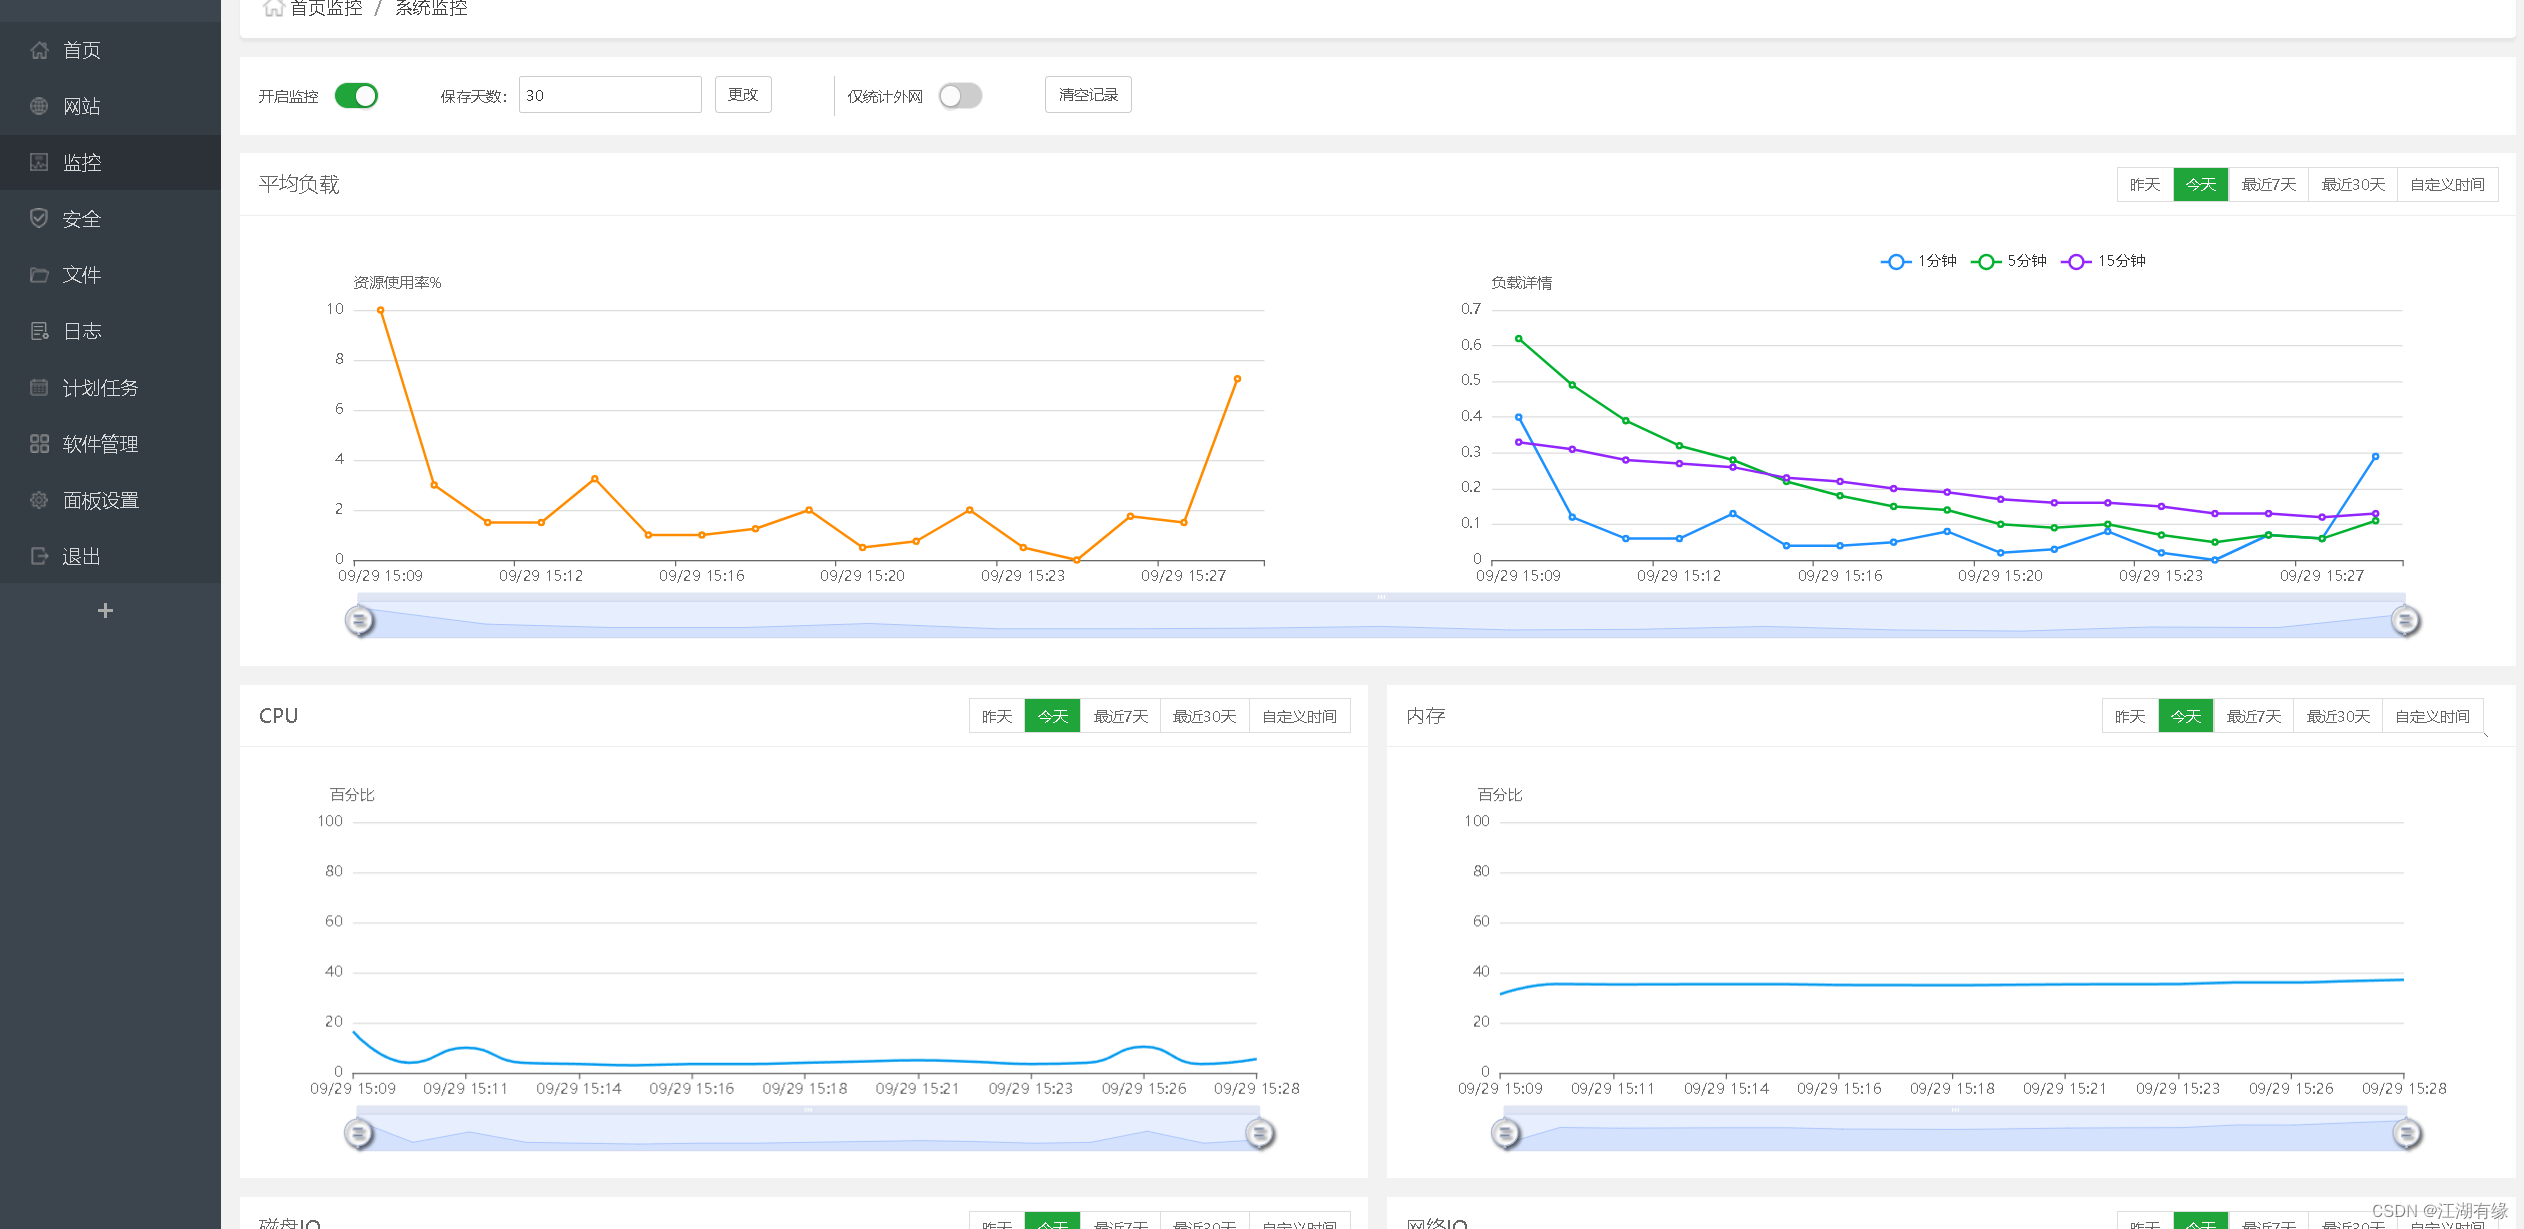Toggle the 1分钟 legend series
2524x1229 pixels.
pyautogui.click(x=1918, y=261)
